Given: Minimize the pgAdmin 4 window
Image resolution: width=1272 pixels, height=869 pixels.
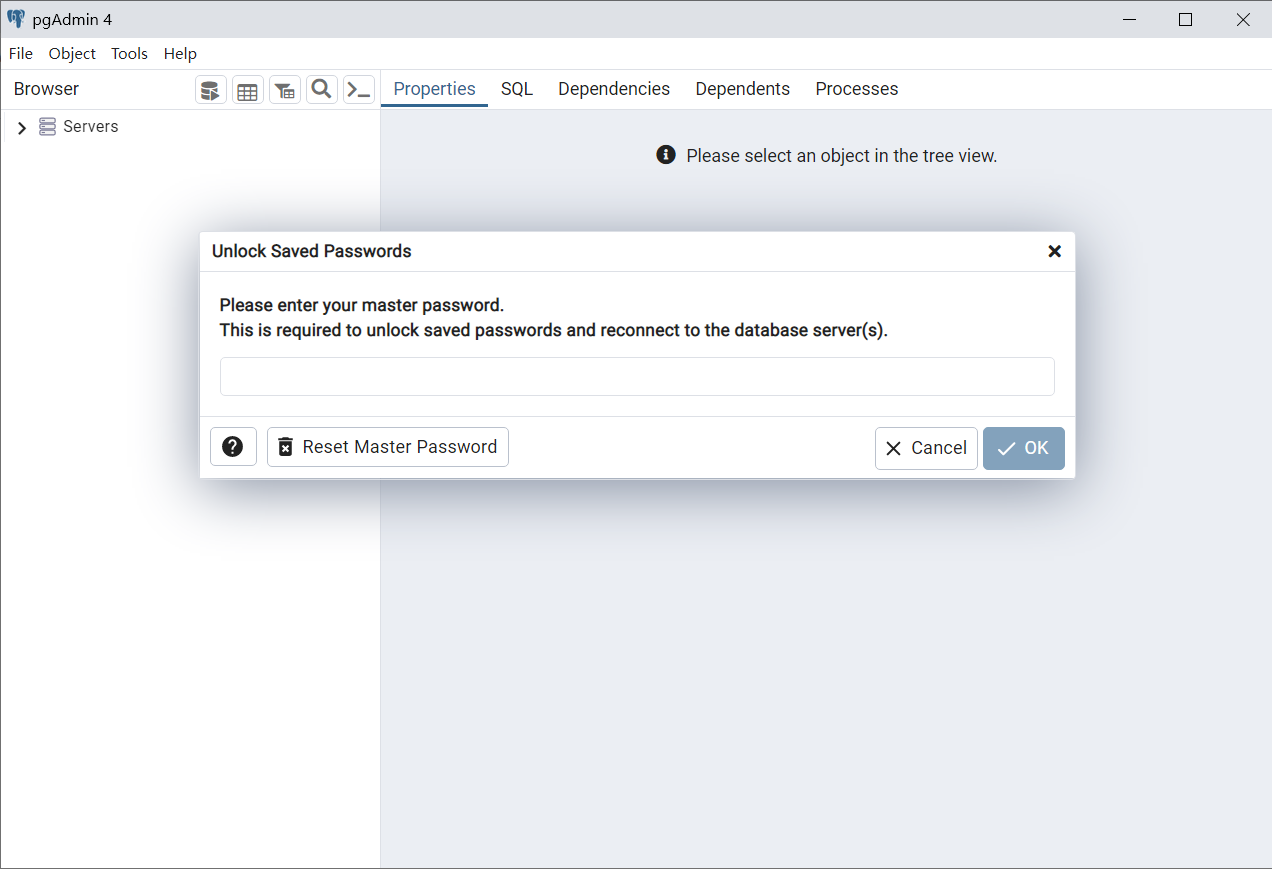Looking at the screenshot, I should (x=1129, y=19).
